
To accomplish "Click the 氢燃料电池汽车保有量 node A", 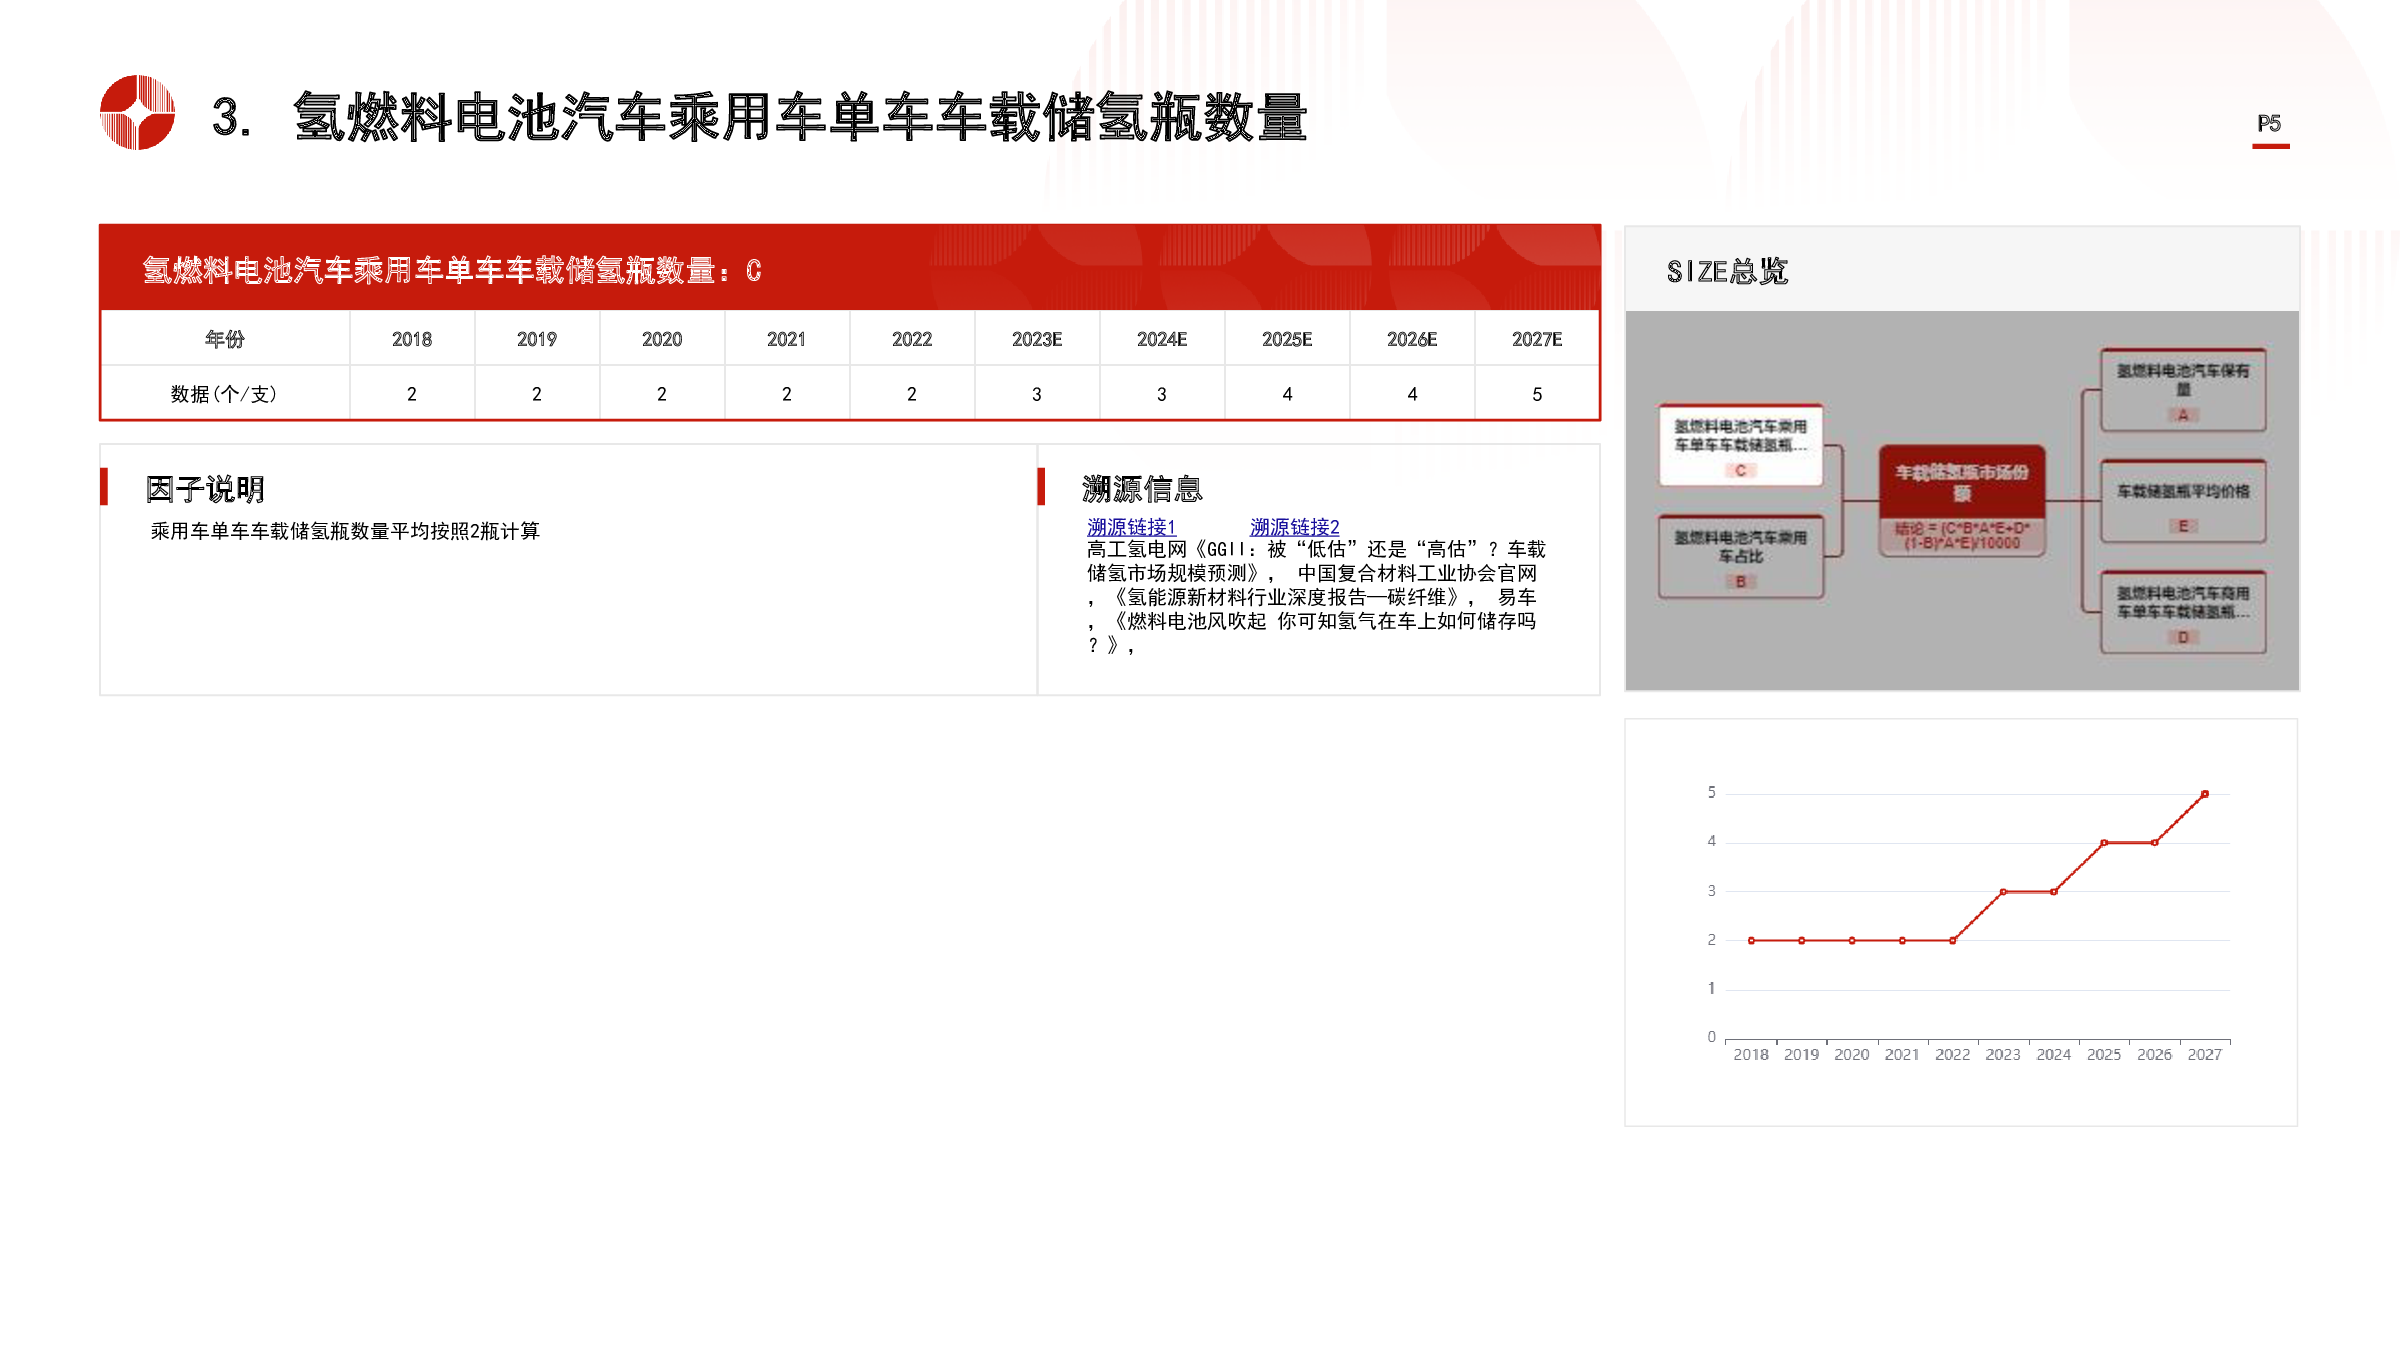I will [2183, 390].
